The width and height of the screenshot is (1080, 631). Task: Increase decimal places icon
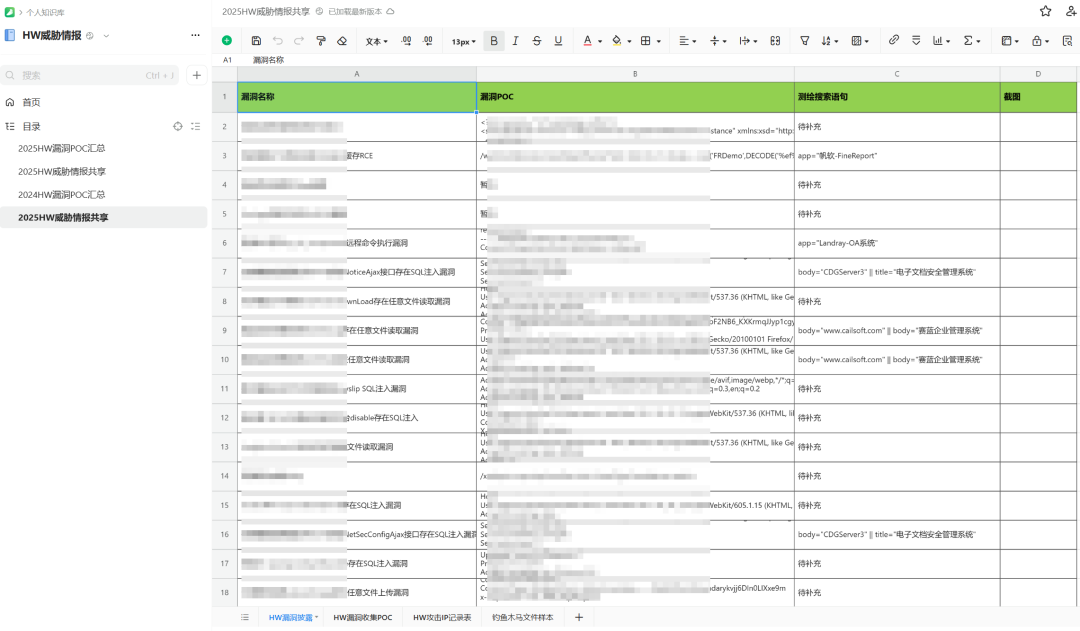point(406,41)
